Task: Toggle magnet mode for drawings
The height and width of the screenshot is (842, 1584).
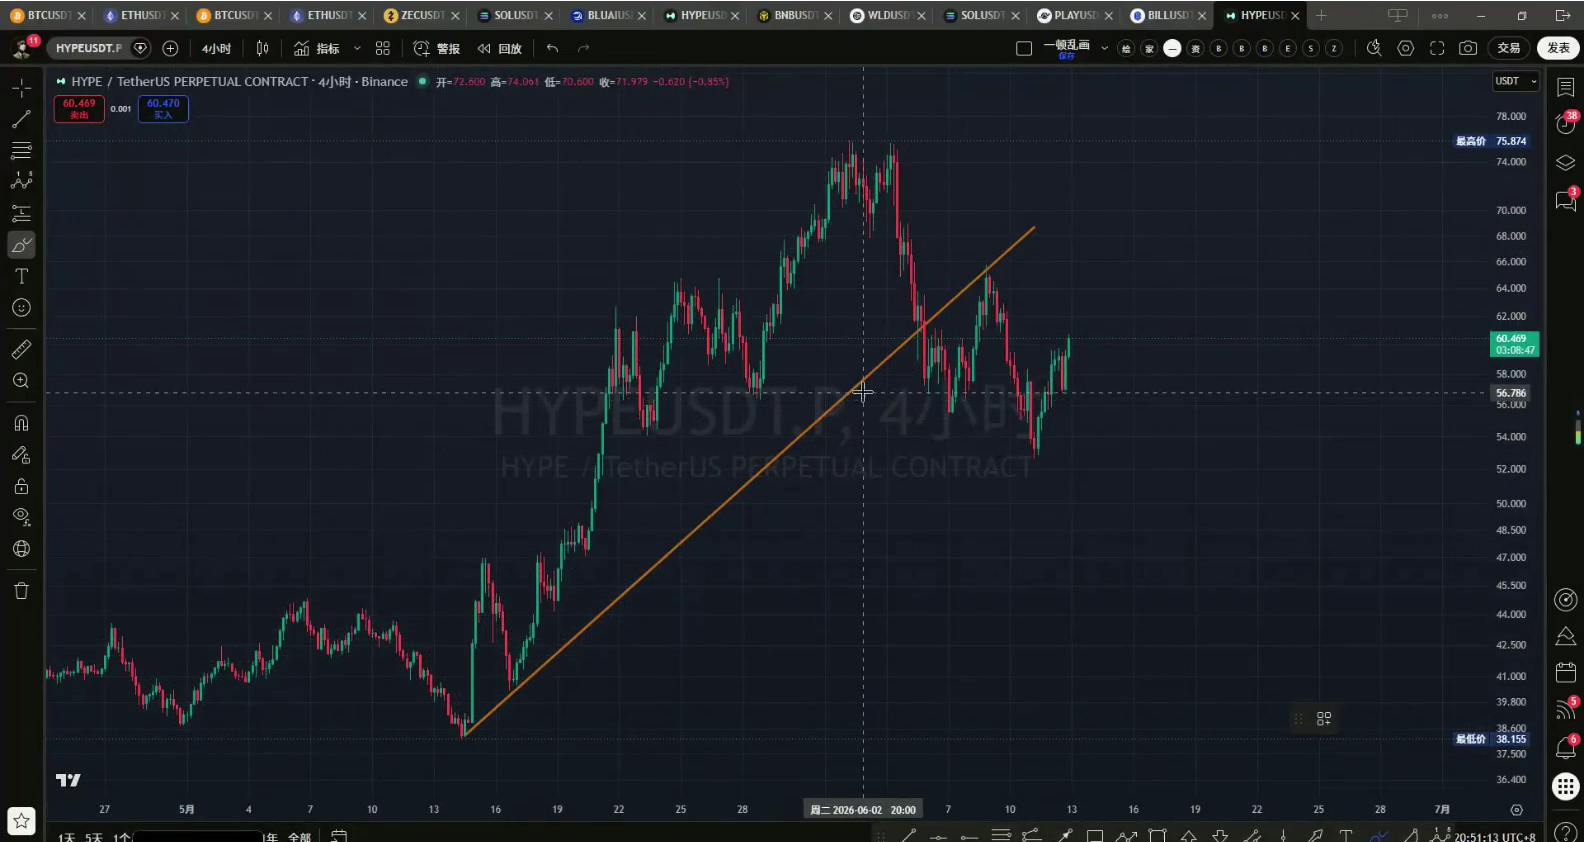Action: pyautogui.click(x=21, y=423)
